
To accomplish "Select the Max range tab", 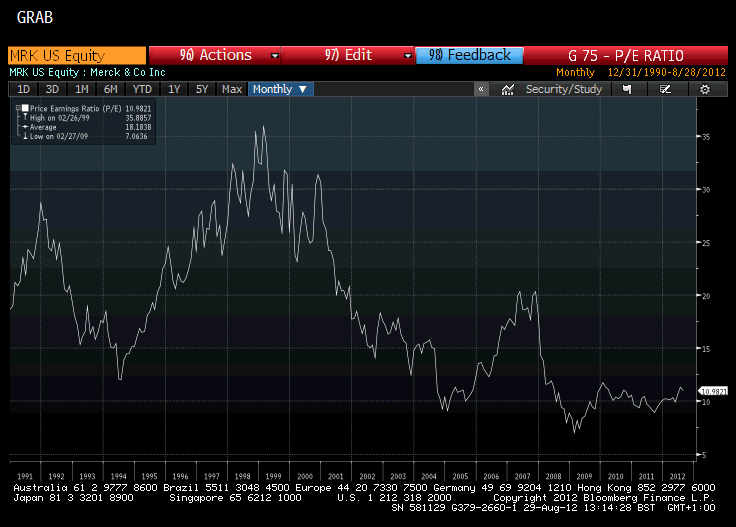I will click(x=232, y=89).
